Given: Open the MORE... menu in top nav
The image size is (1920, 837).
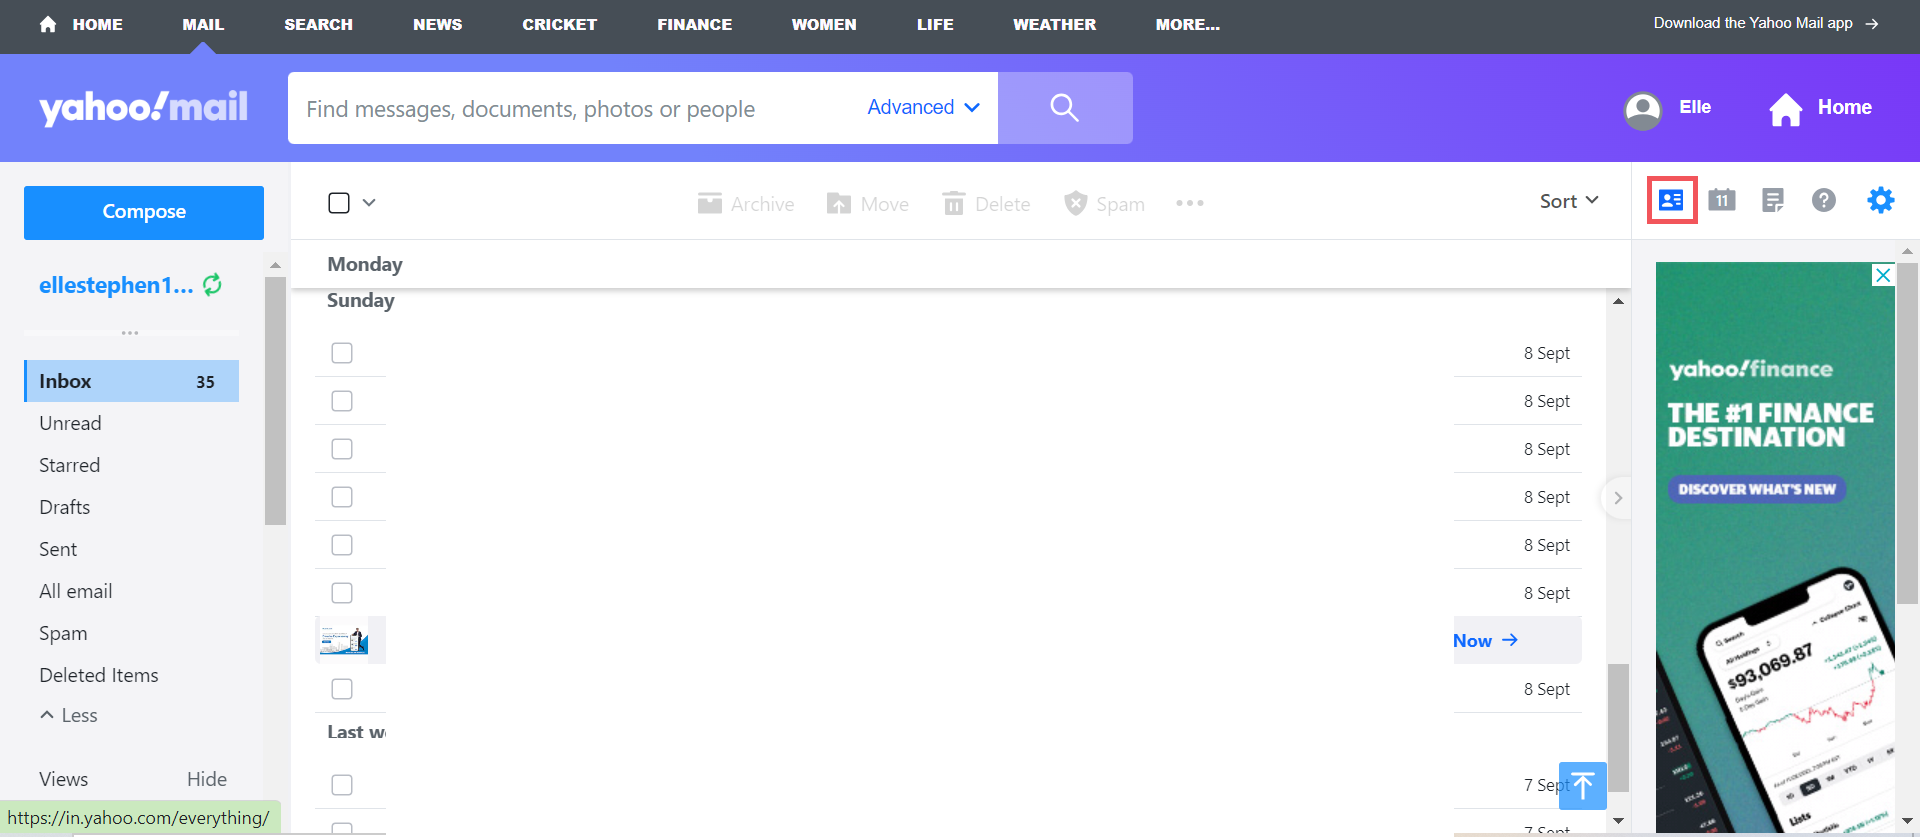Looking at the screenshot, I should coord(1188,24).
